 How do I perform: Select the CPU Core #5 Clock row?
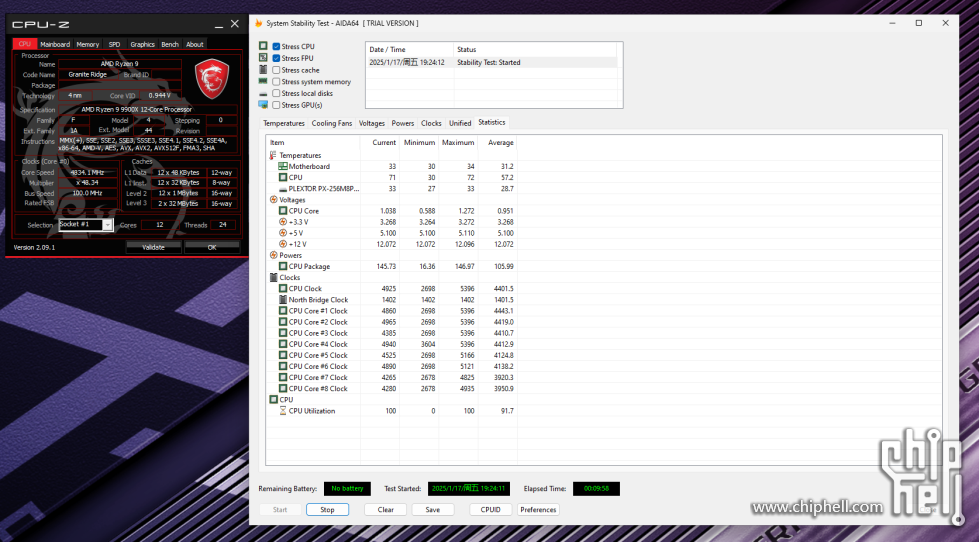click(392, 355)
